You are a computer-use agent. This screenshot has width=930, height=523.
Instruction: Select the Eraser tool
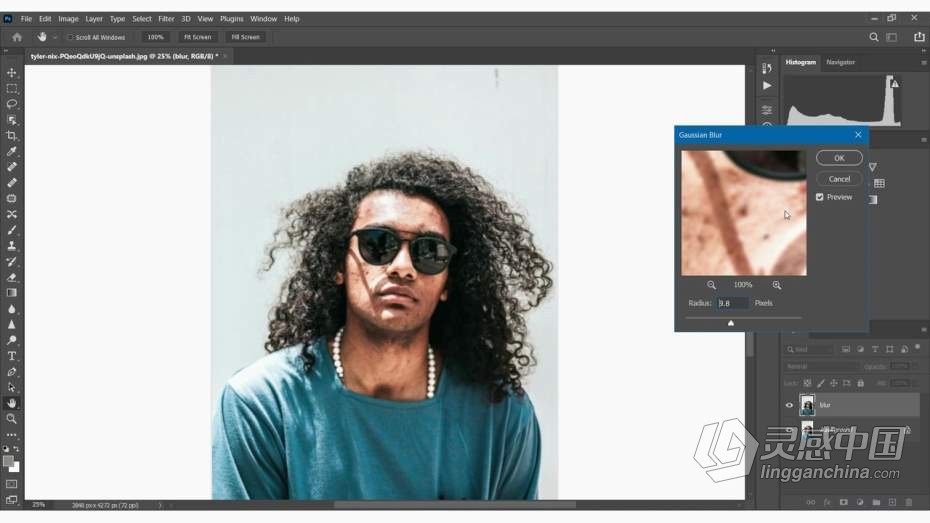(11, 277)
